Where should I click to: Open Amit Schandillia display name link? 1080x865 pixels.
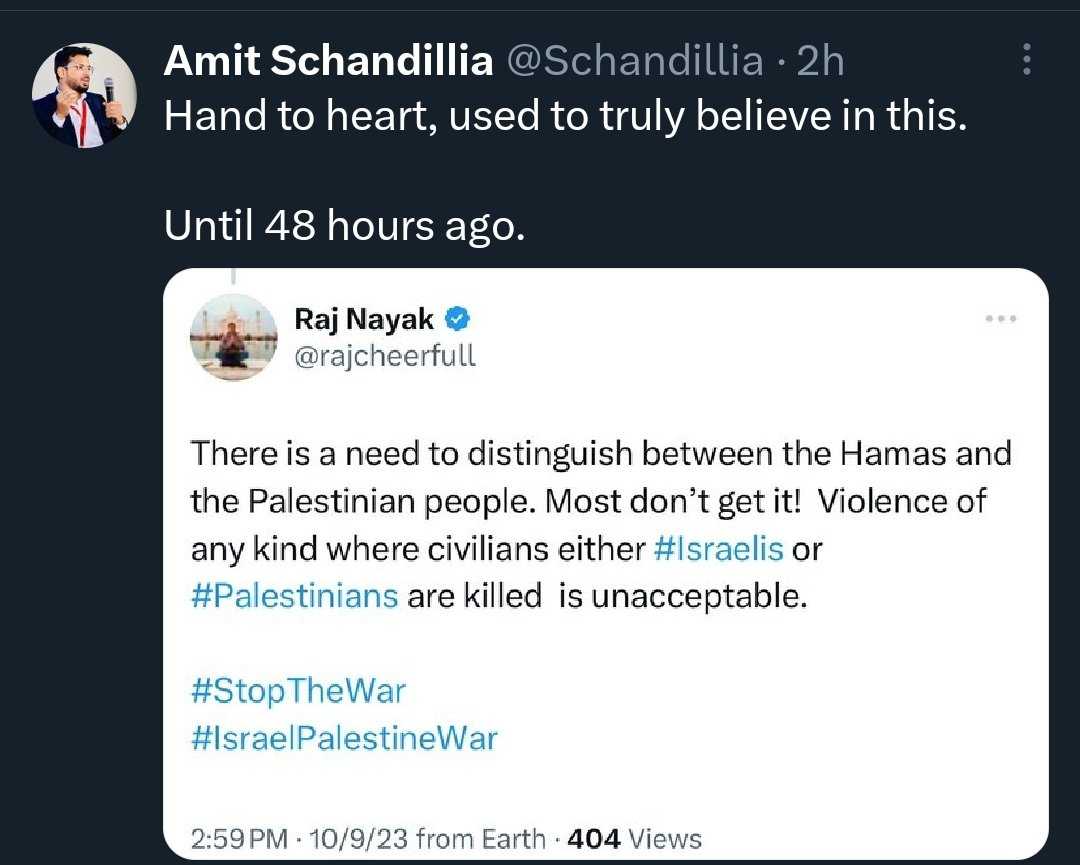[x=328, y=62]
